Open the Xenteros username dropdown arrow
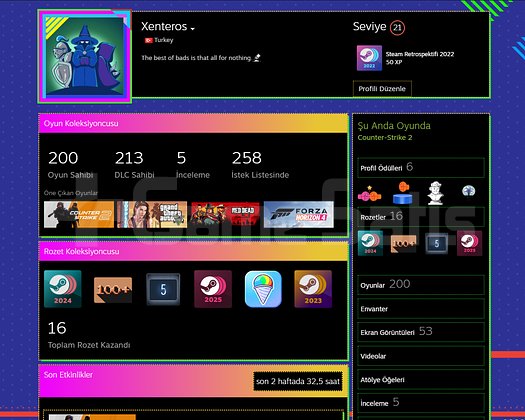This screenshot has width=525, height=420. (x=193, y=29)
